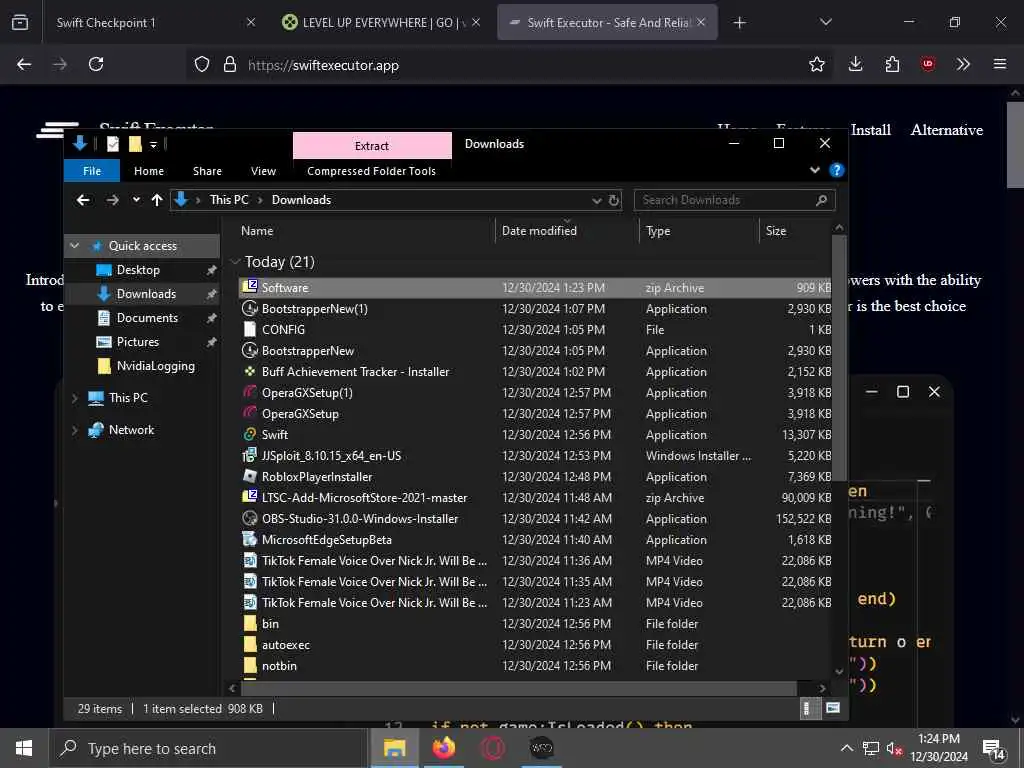This screenshot has height=768, width=1024.
Task: Click Explorer New Folder quick access icon
Action: coord(135,144)
